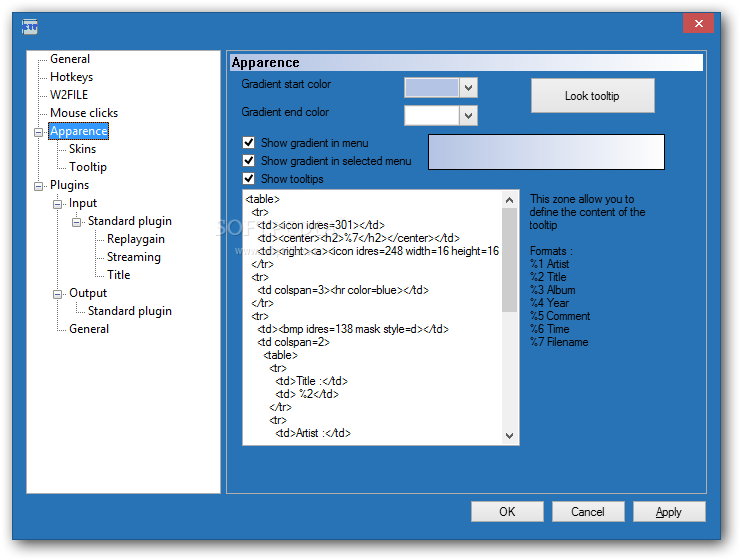Screen dimensions: 741x560
Task: Select the Plugins tree item
Action: (69, 185)
